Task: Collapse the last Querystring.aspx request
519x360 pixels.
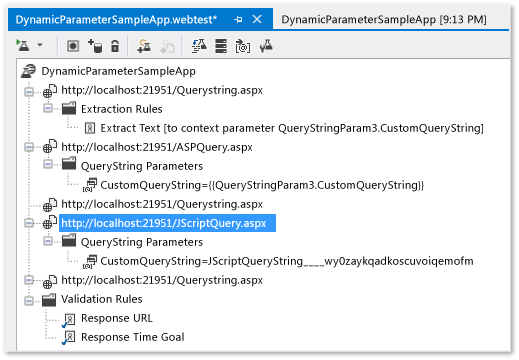Action: pos(29,280)
